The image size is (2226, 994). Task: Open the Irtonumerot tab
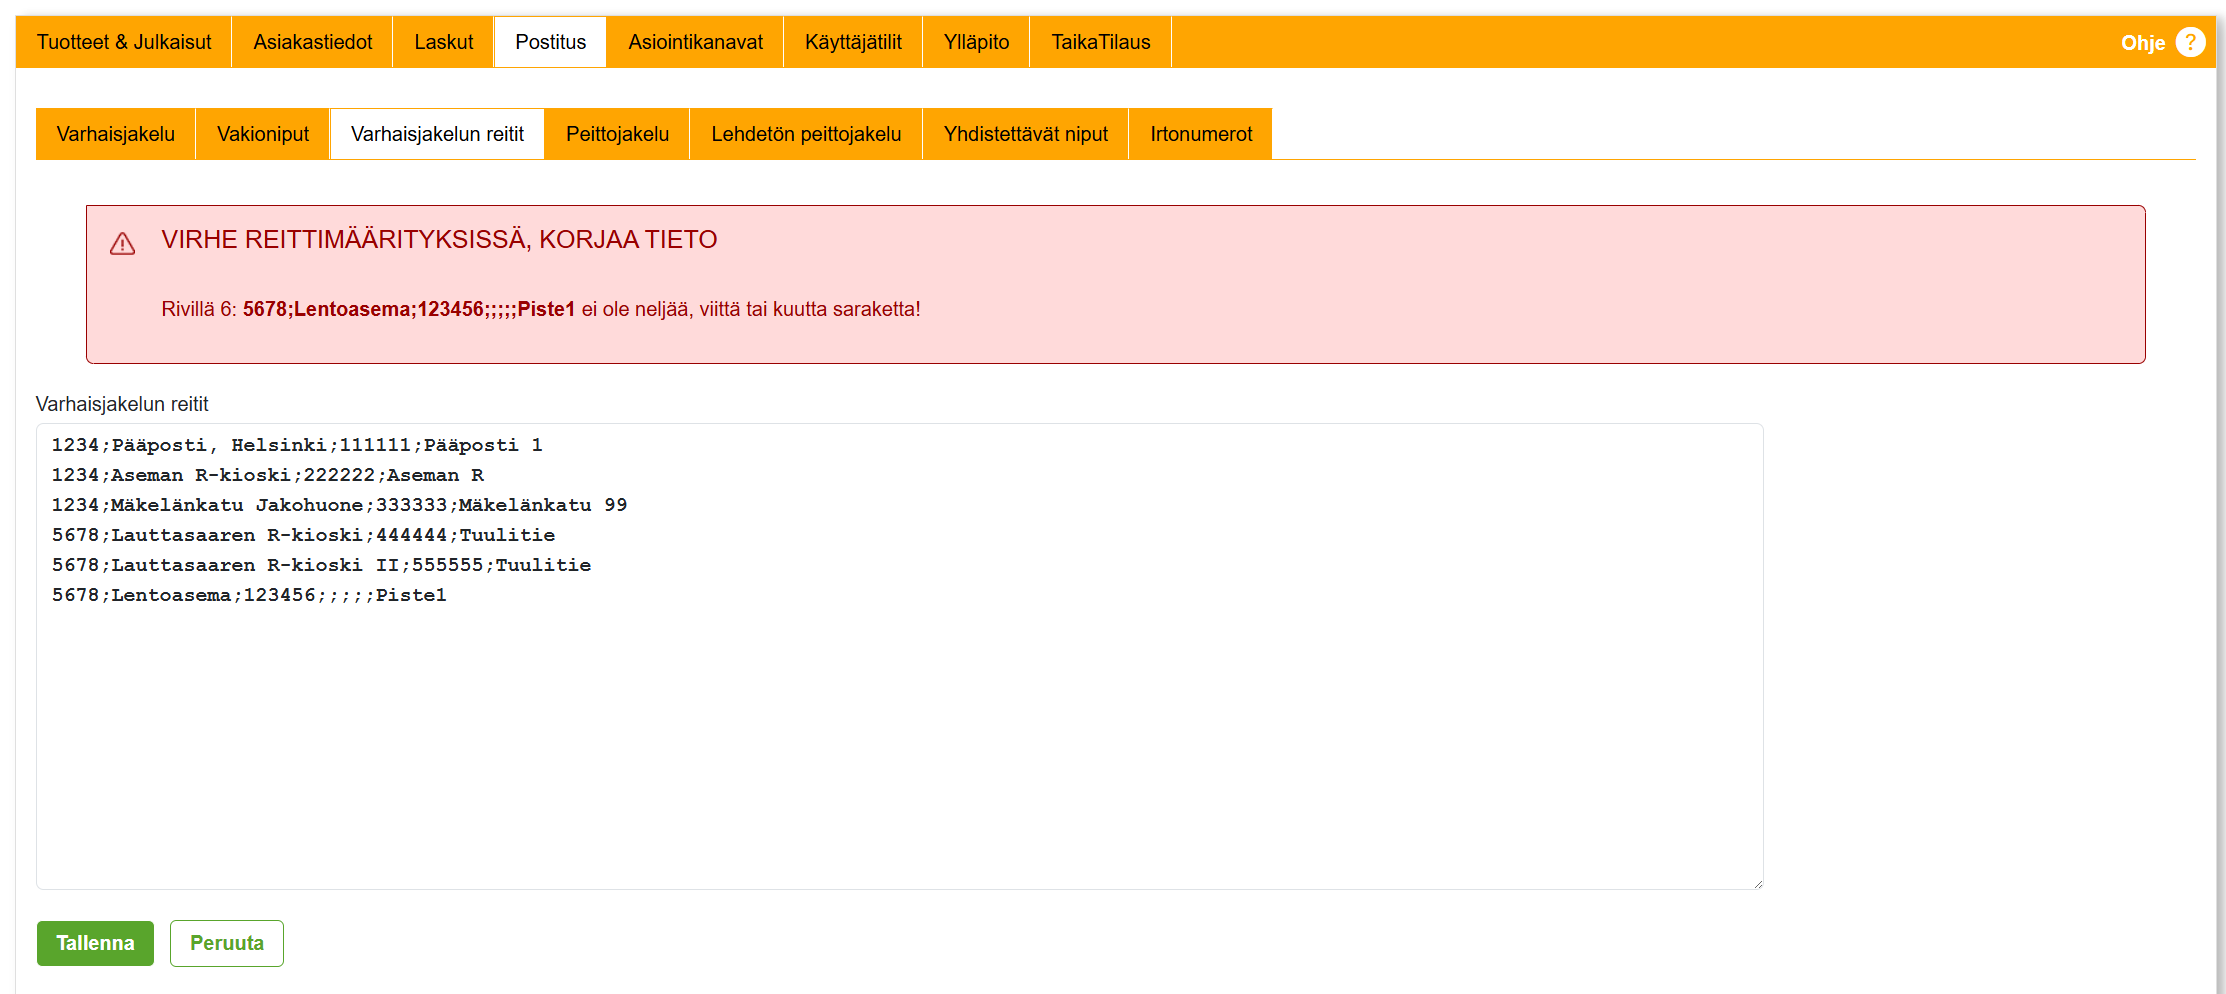(1200, 134)
